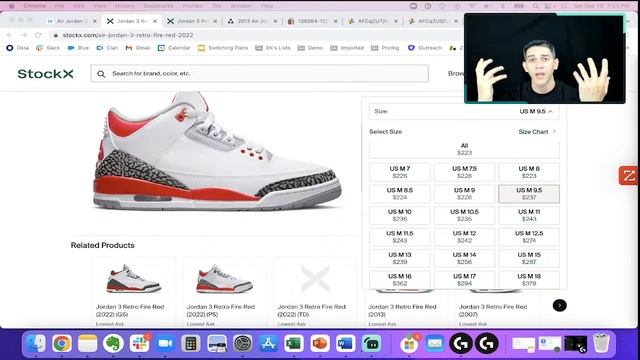Select size US M 11
640x360 pixels.
529,216
